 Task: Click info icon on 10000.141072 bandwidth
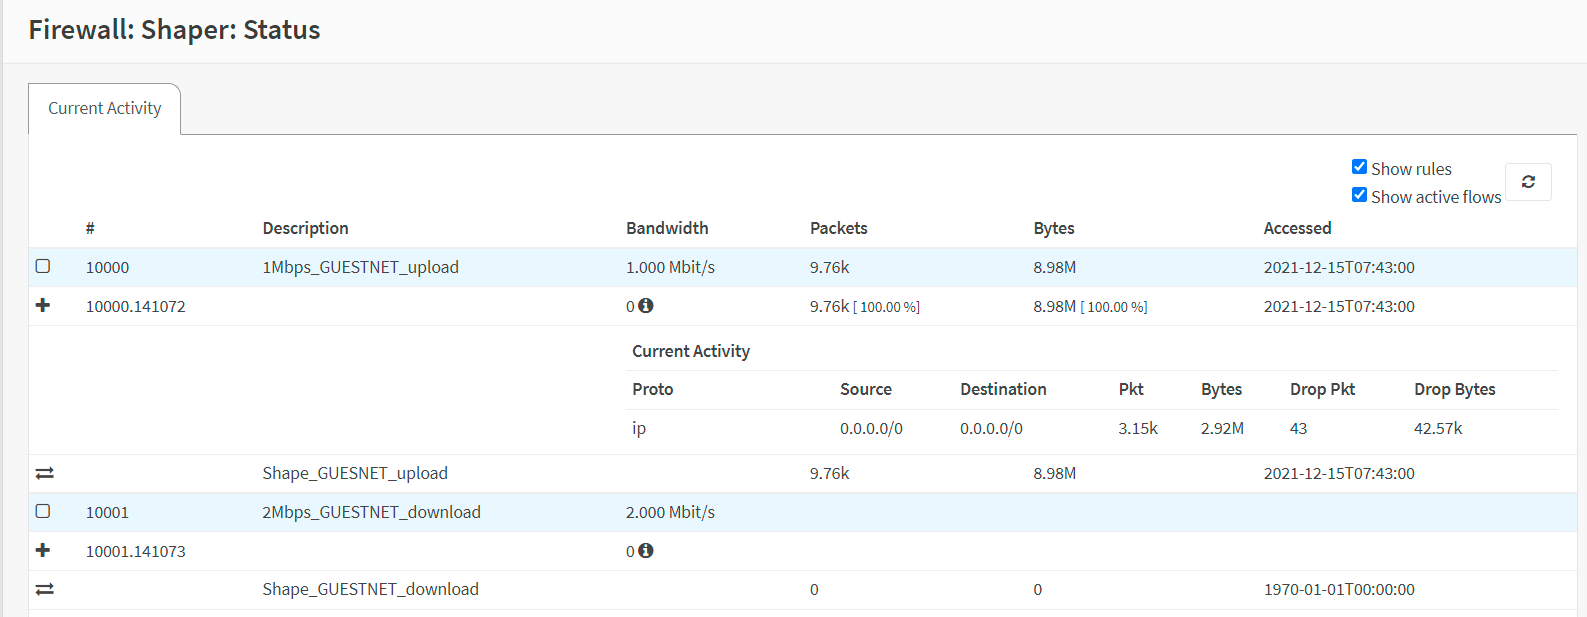[646, 306]
